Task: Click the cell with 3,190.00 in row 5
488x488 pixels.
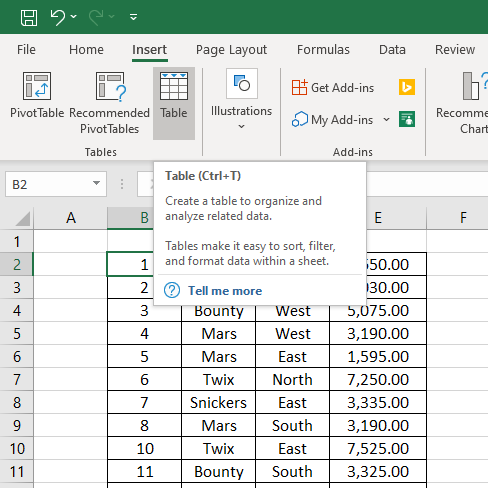Action: [x=378, y=333]
